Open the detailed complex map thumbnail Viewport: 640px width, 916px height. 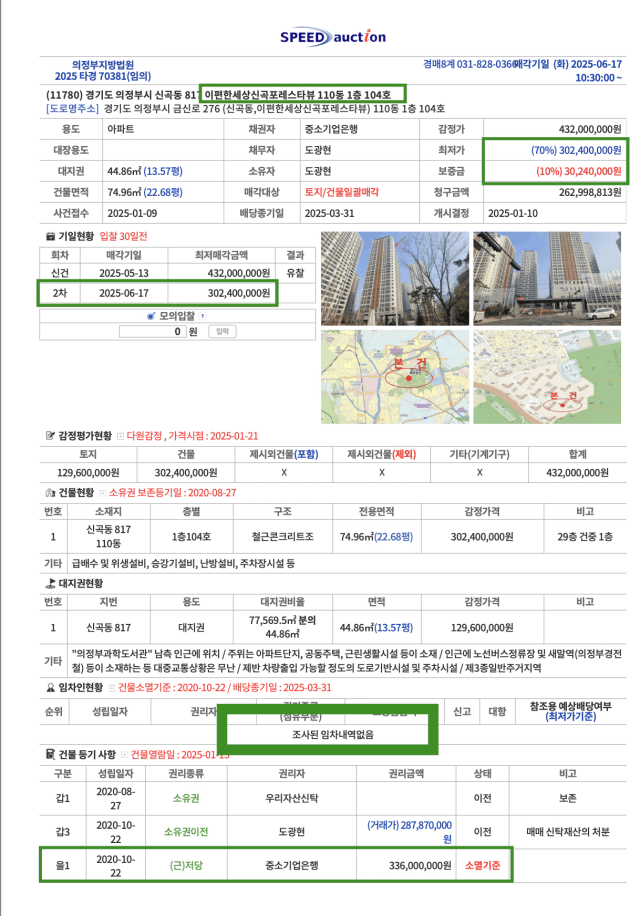[547, 377]
